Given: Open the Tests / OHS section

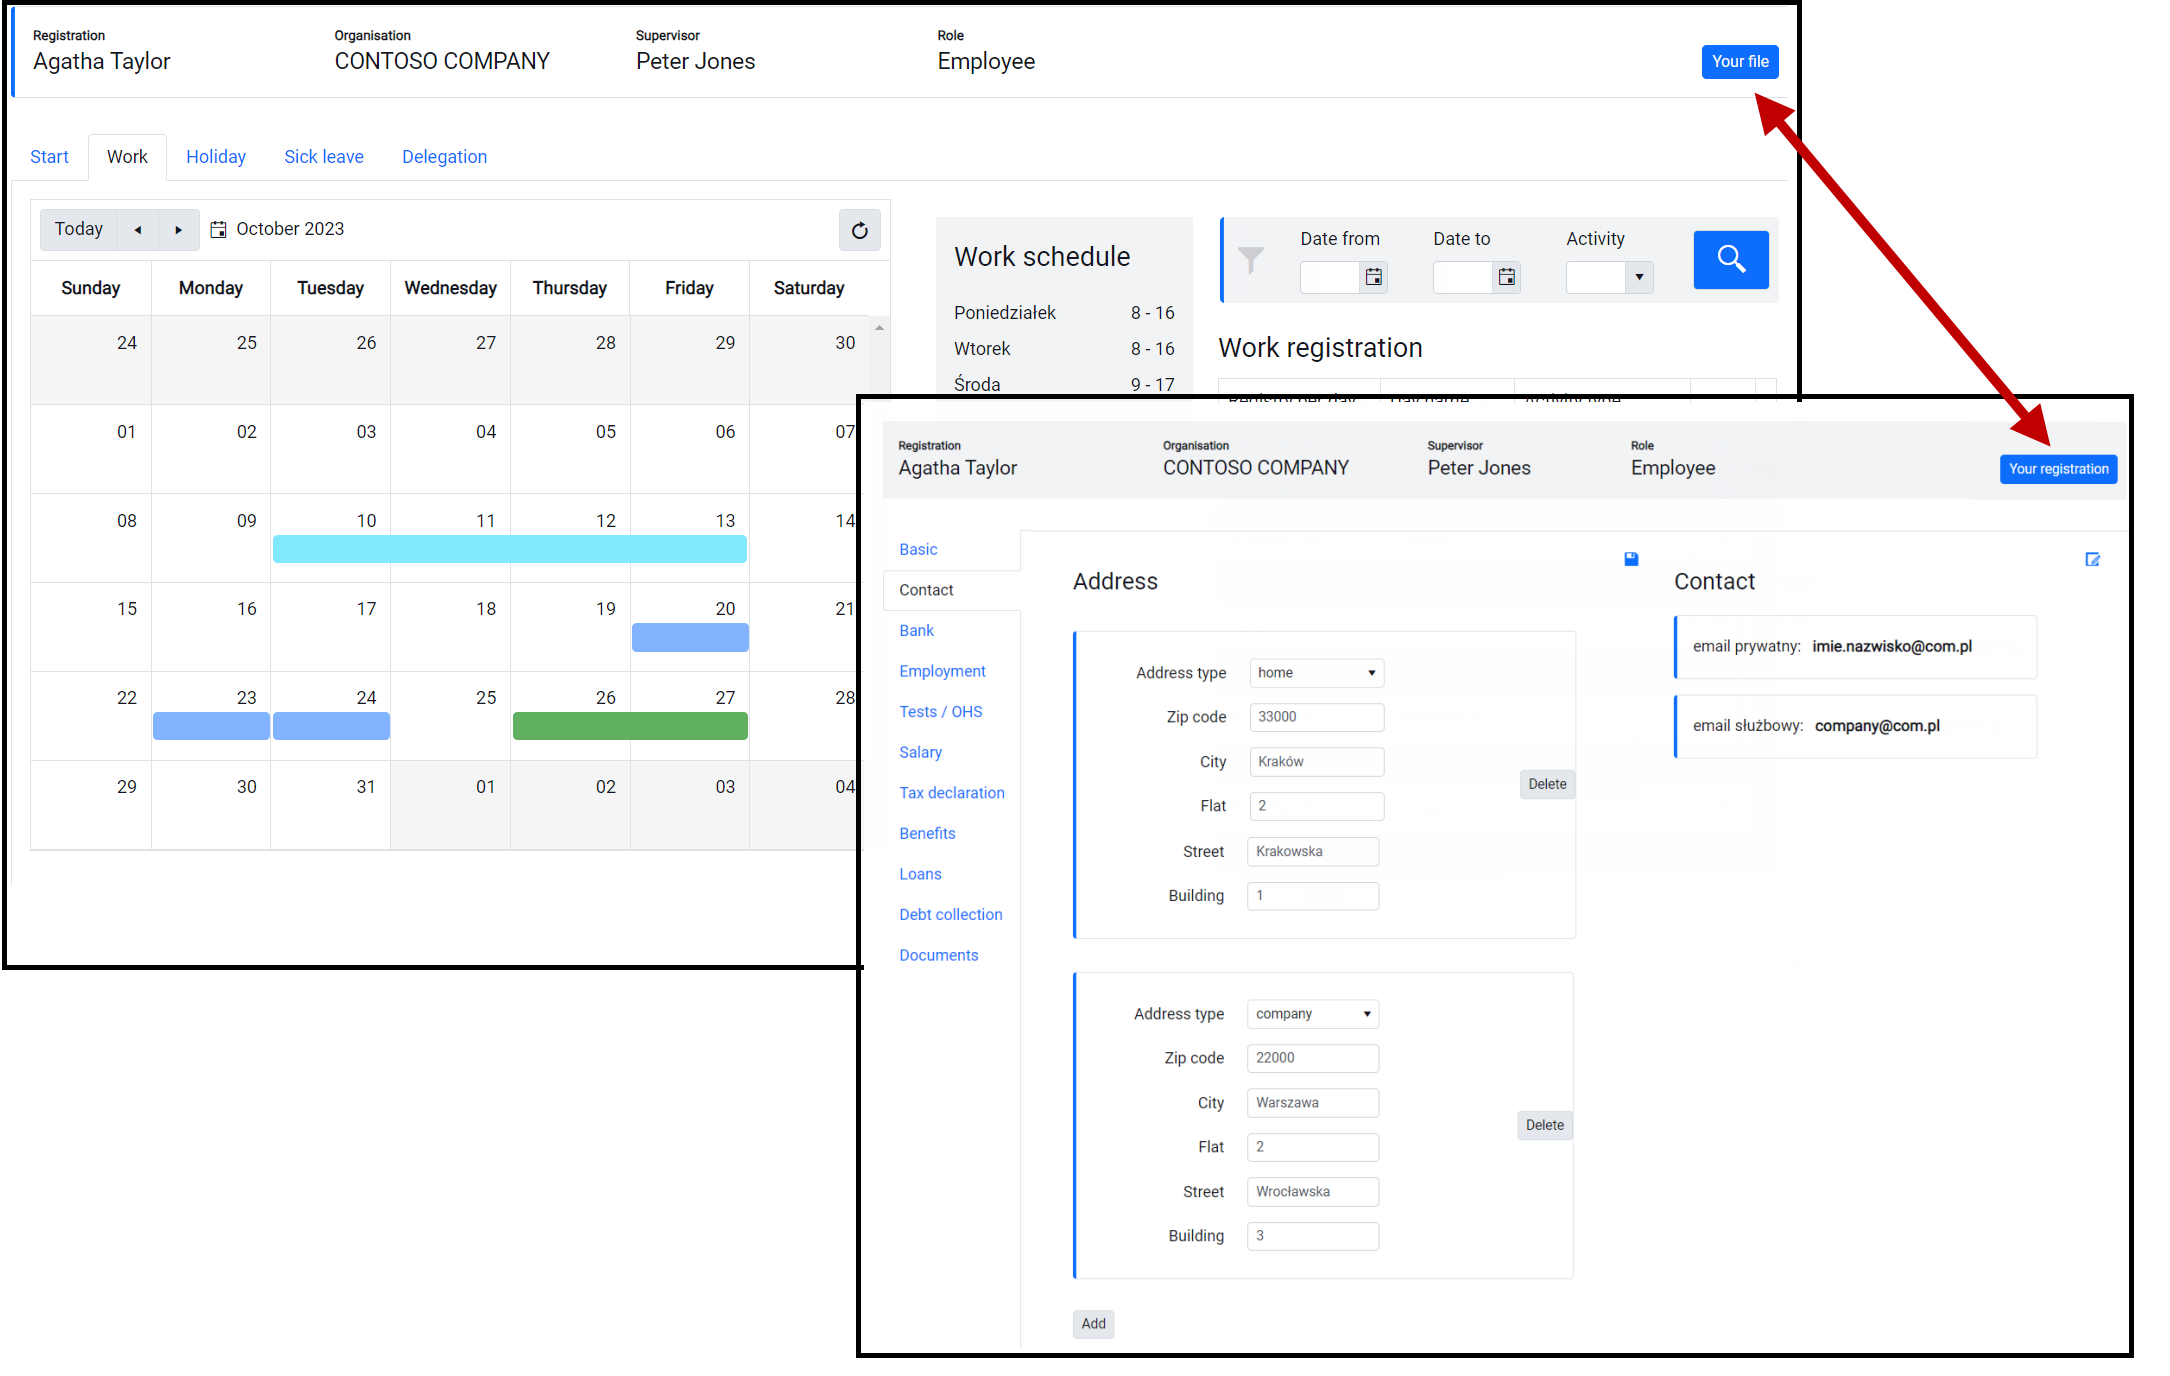Looking at the screenshot, I should pyautogui.click(x=940, y=712).
